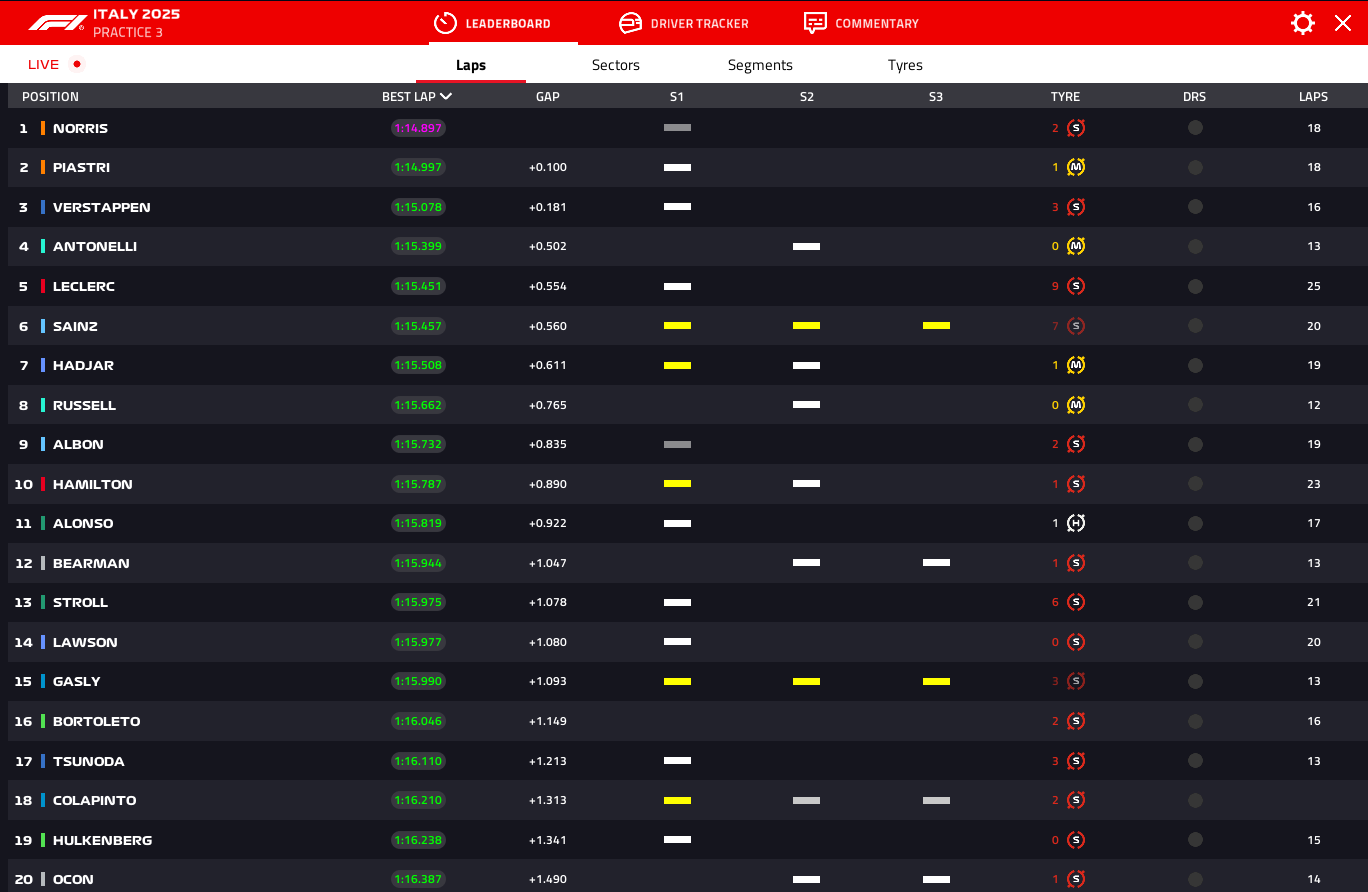The width and height of the screenshot is (1368, 892).
Task: Click Norris's soft tyre icon
Action: pos(1076,128)
